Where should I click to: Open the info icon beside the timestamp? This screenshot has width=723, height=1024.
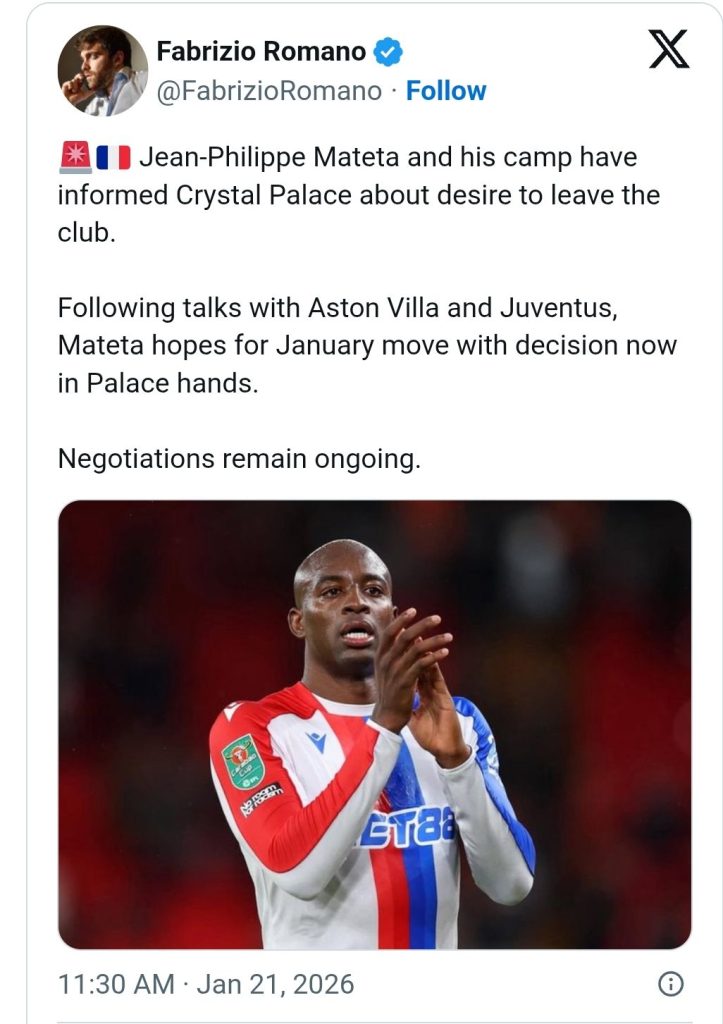[x=670, y=984]
